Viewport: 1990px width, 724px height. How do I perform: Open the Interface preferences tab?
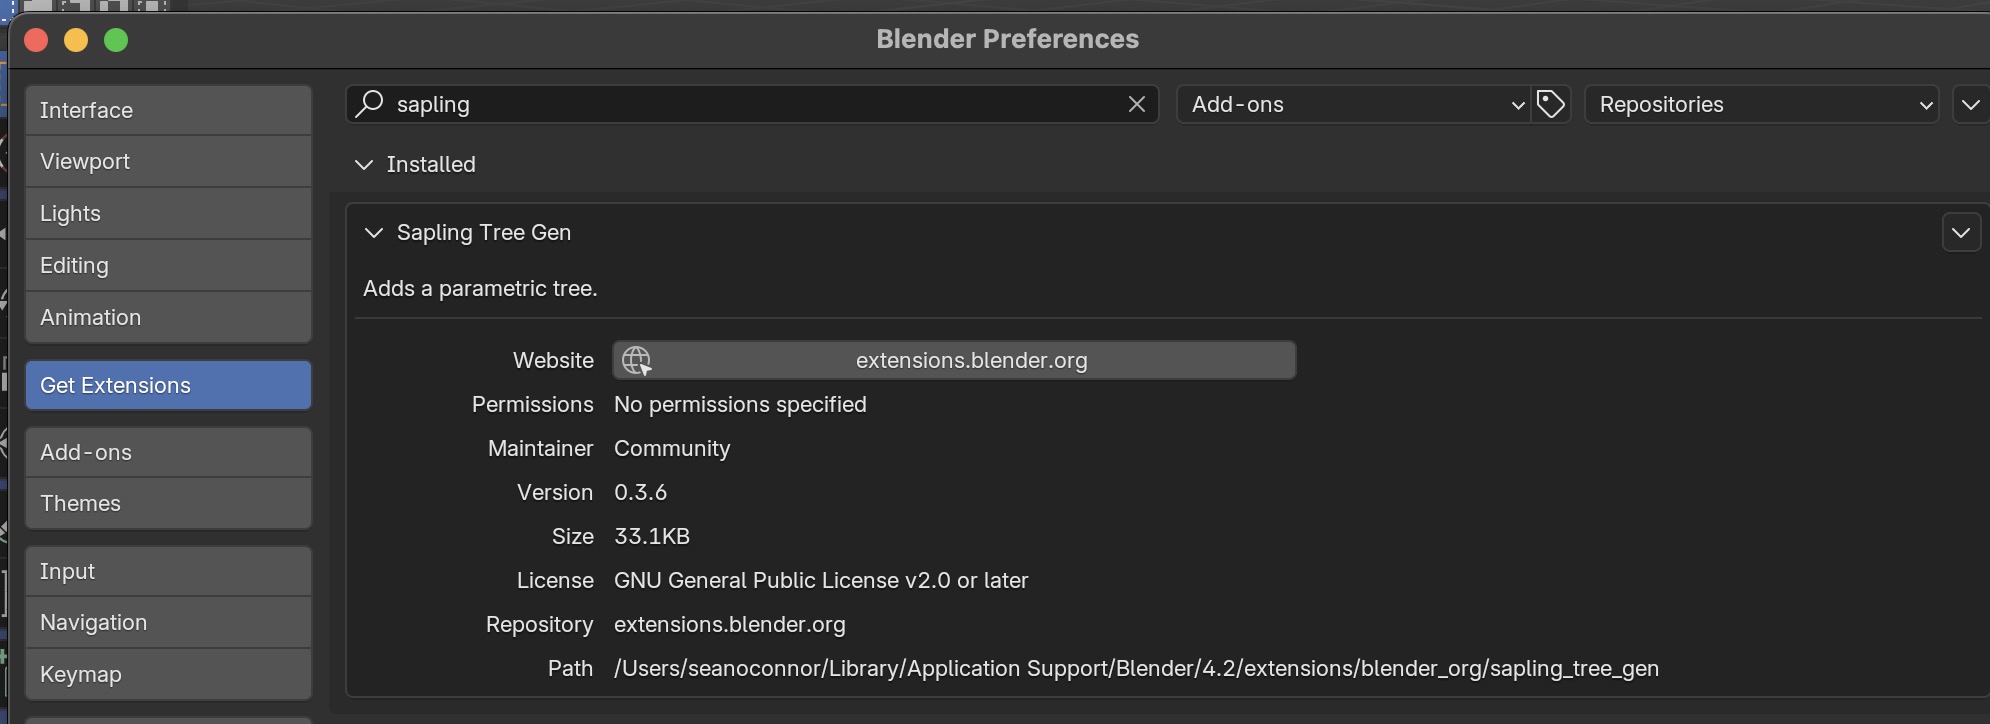click(x=168, y=110)
